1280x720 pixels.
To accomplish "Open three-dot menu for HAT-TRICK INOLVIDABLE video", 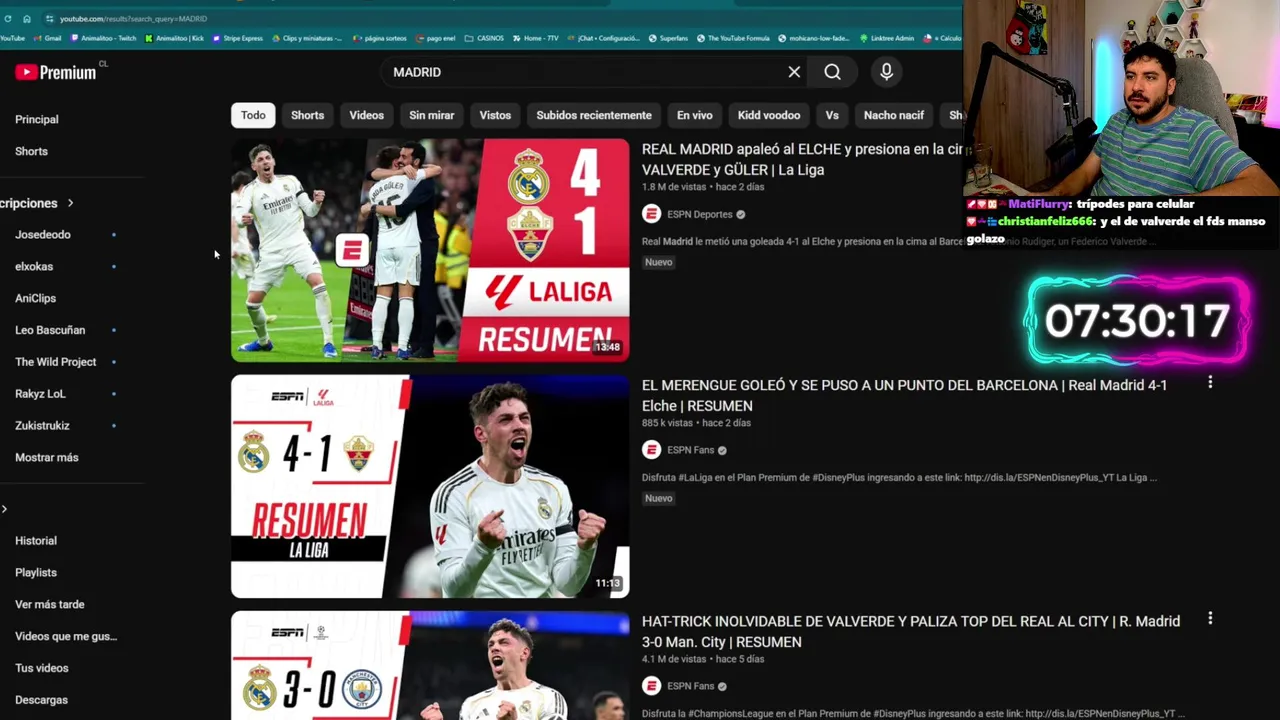I will point(1210,619).
